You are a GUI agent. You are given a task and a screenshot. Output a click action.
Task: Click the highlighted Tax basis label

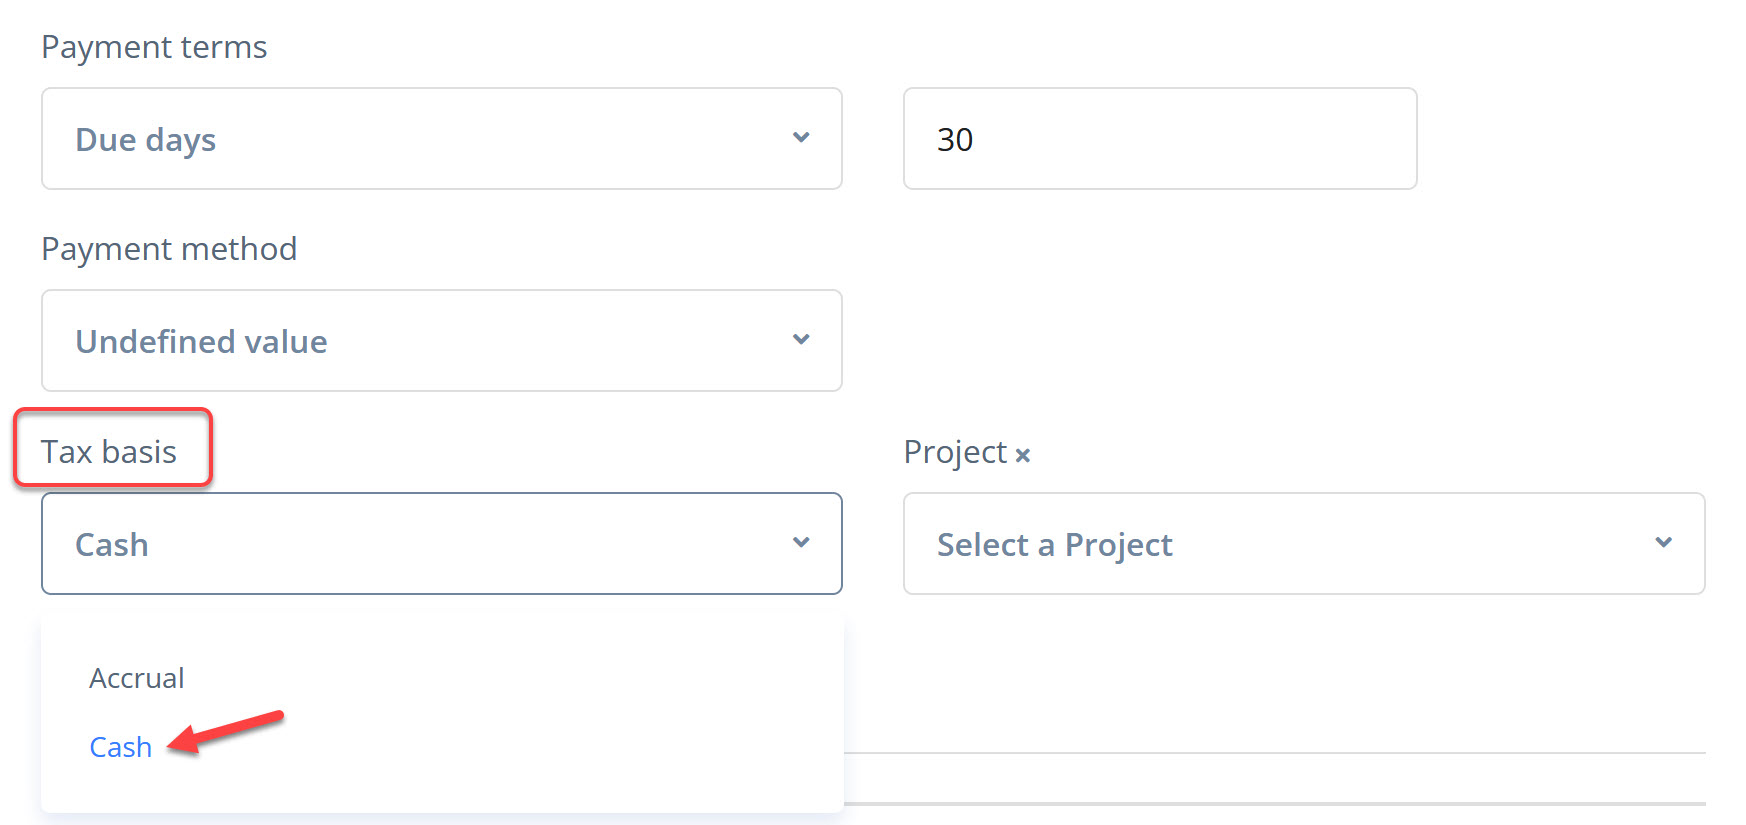[x=109, y=452]
